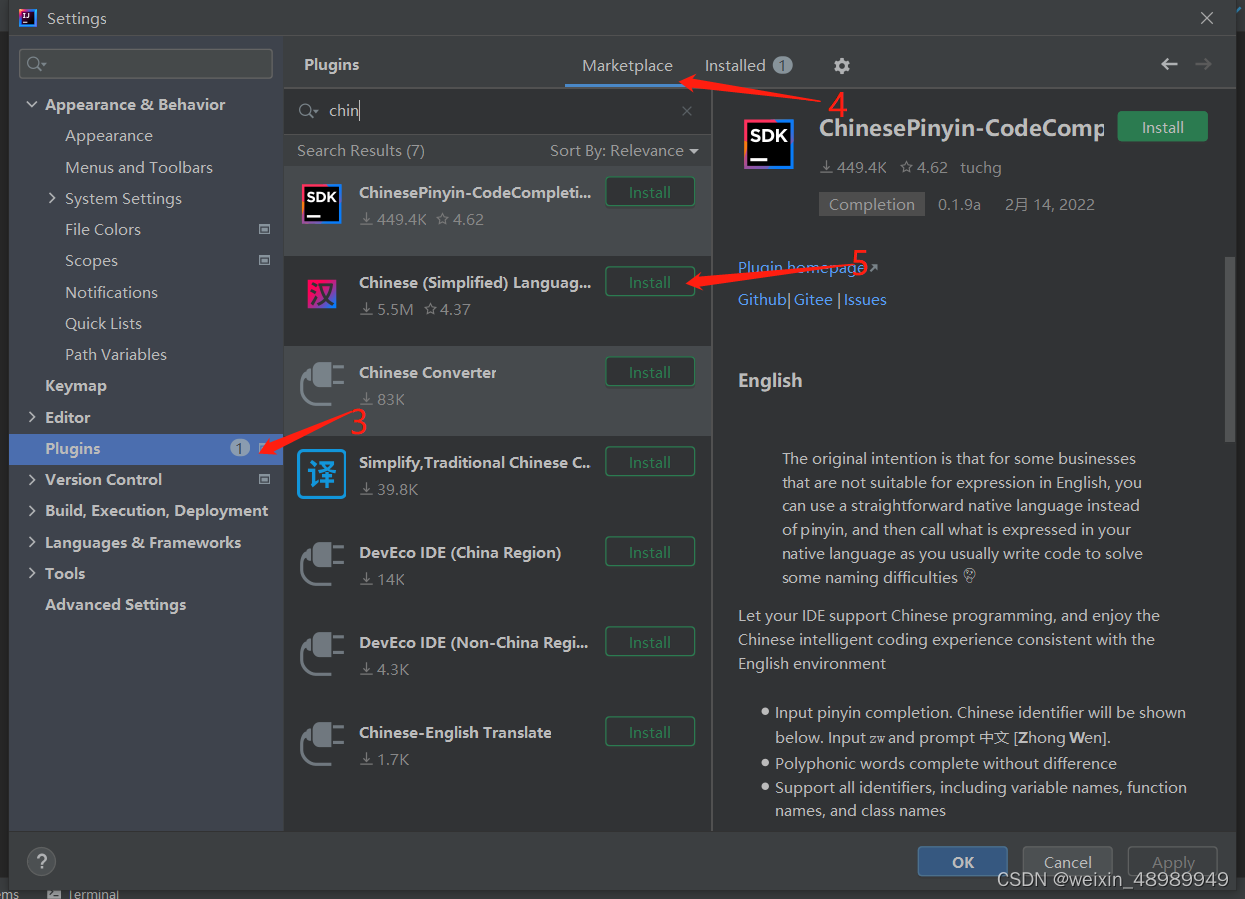Open the Github link
The width and height of the screenshot is (1245, 899).
click(x=762, y=300)
